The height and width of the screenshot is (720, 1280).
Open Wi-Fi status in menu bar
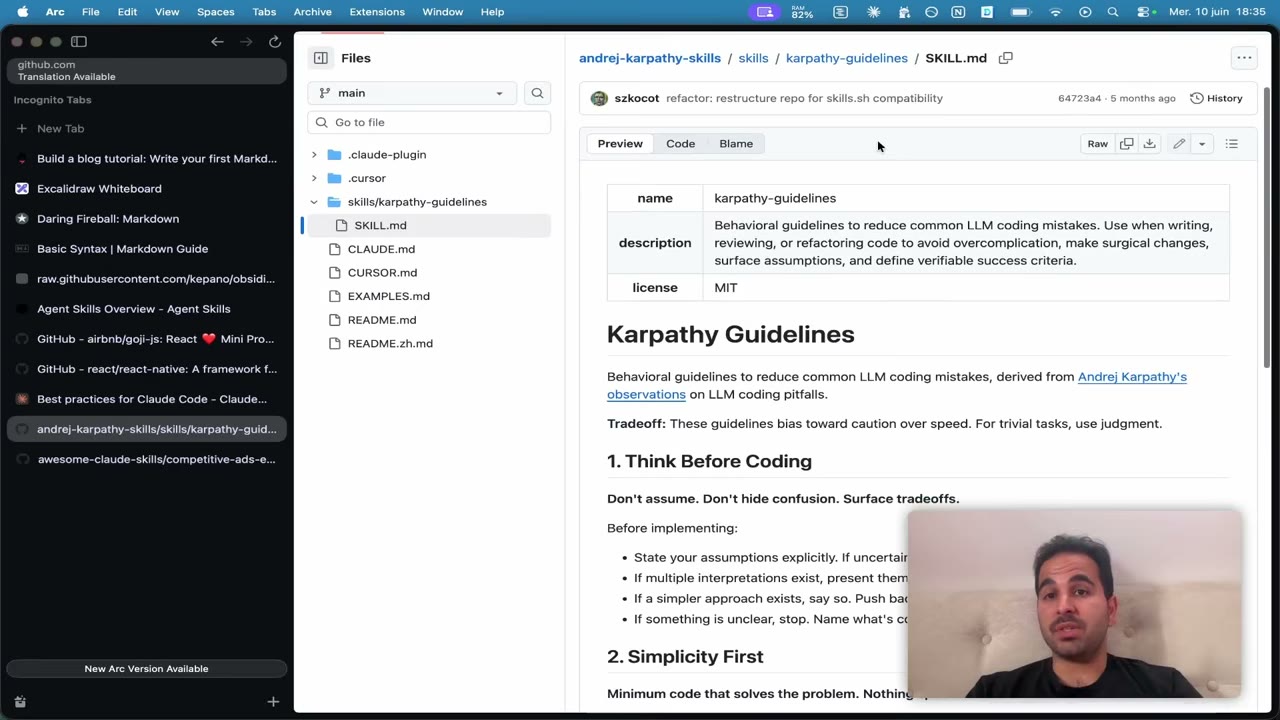coord(1055,12)
